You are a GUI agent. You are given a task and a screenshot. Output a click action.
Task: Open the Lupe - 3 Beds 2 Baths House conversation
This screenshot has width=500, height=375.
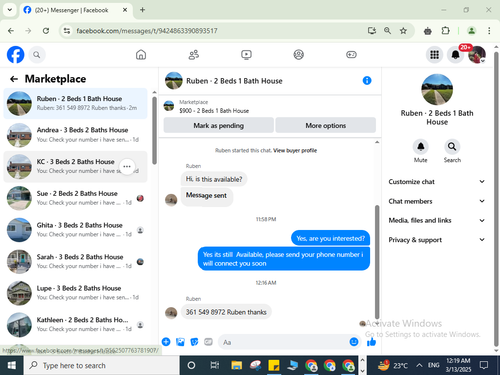[75, 293]
